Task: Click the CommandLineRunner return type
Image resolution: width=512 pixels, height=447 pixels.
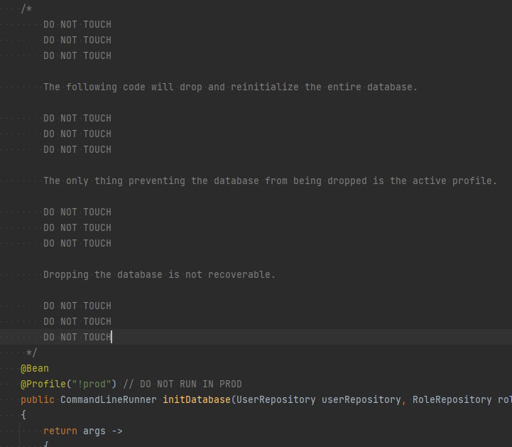Action: pyautogui.click(x=108, y=399)
